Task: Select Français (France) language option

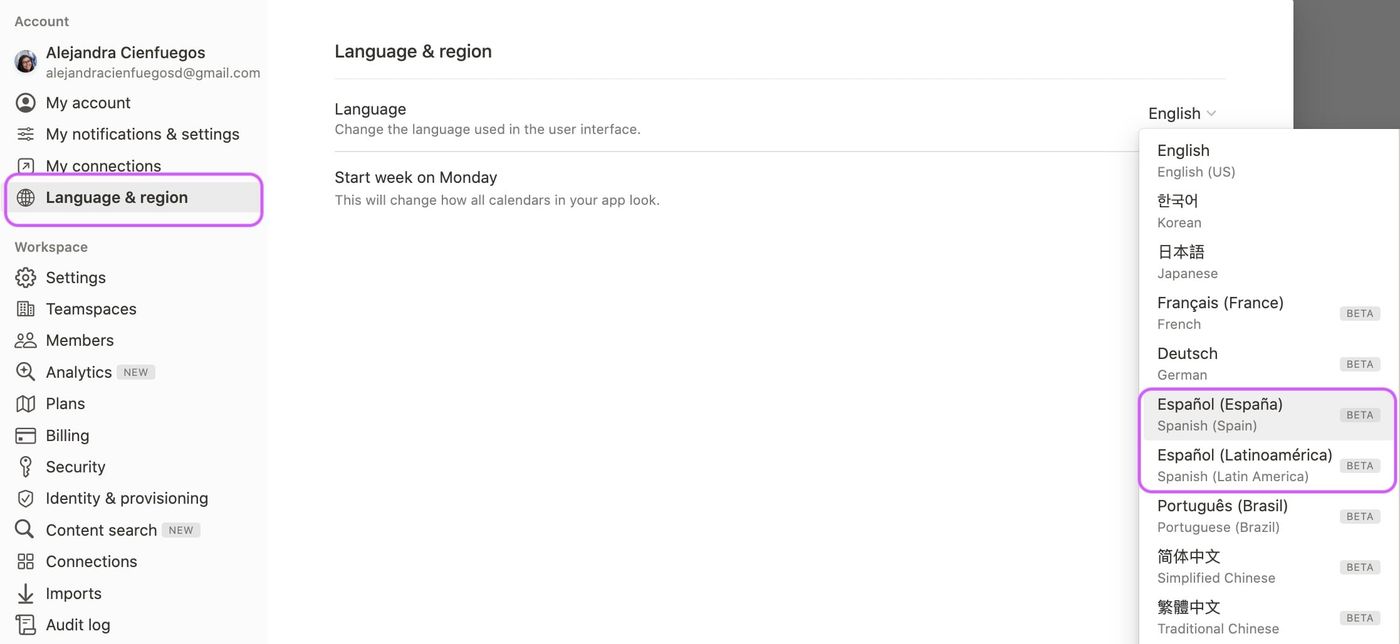Action: [1268, 313]
